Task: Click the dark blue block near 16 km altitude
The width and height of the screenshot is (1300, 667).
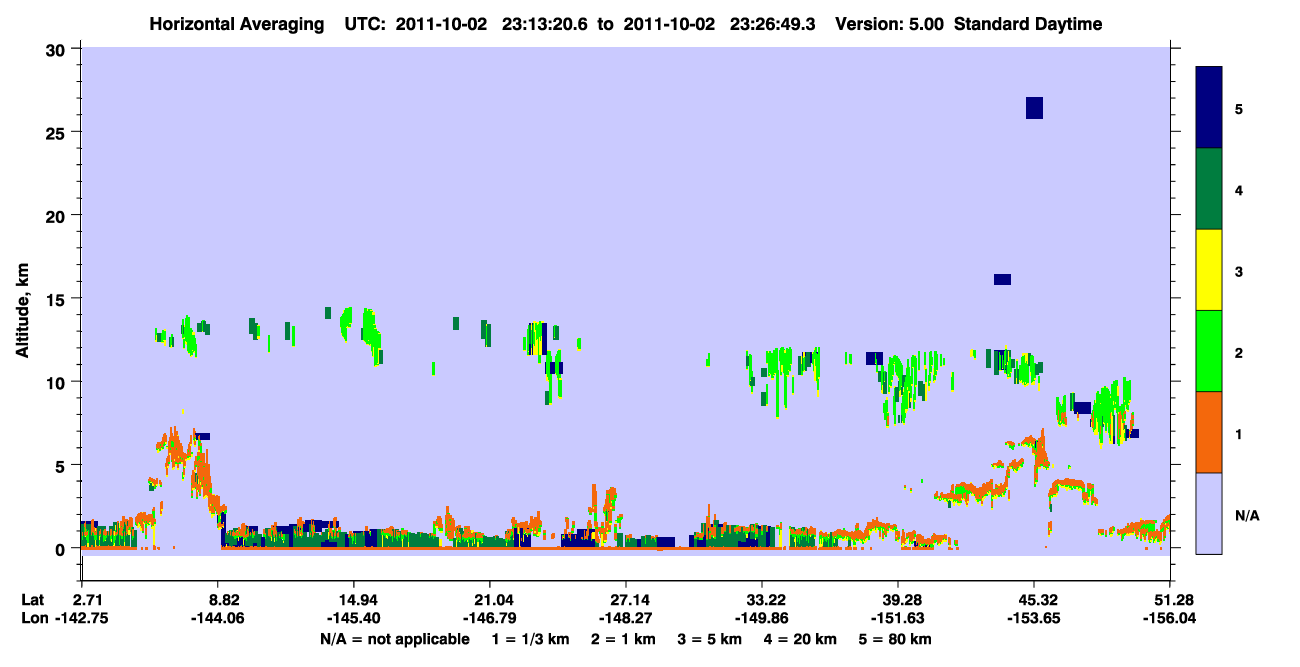Action: click(1002, 279)
